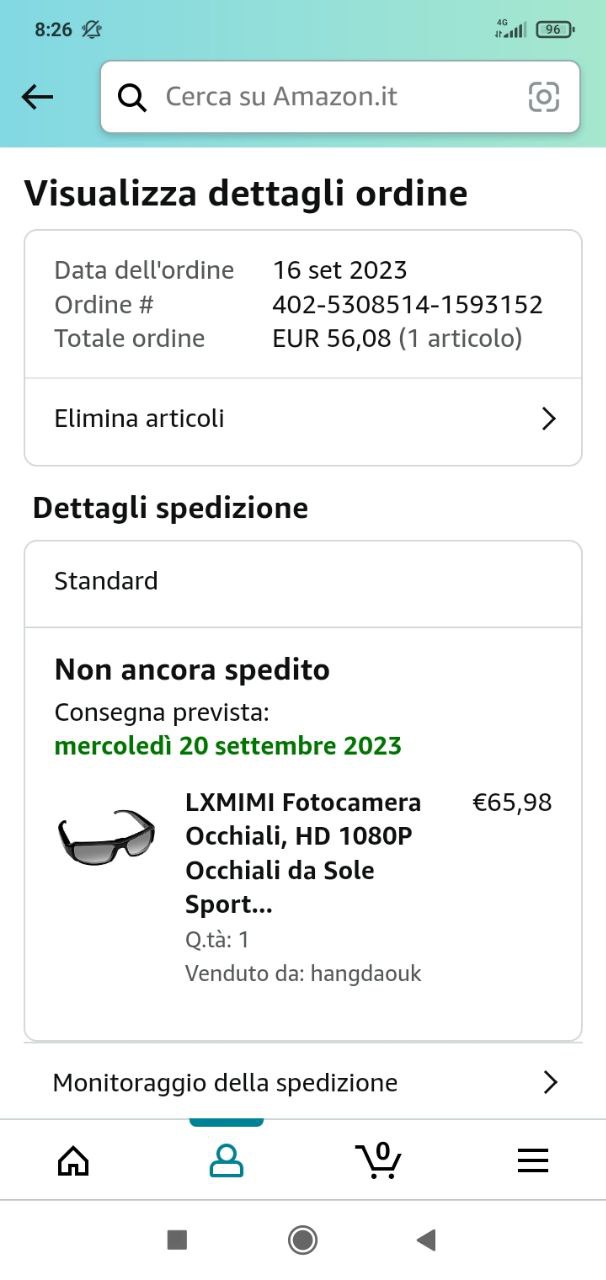Image resolution: width=606 pixels, height=1280 pixels.
Task: Expand Monitoraggio della spedizione chevron
Action: [549, 1082]
